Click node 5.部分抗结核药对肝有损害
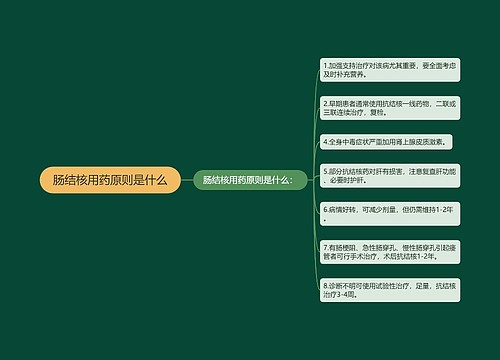This screenshot has height=360, width=500. coord(390,176)
